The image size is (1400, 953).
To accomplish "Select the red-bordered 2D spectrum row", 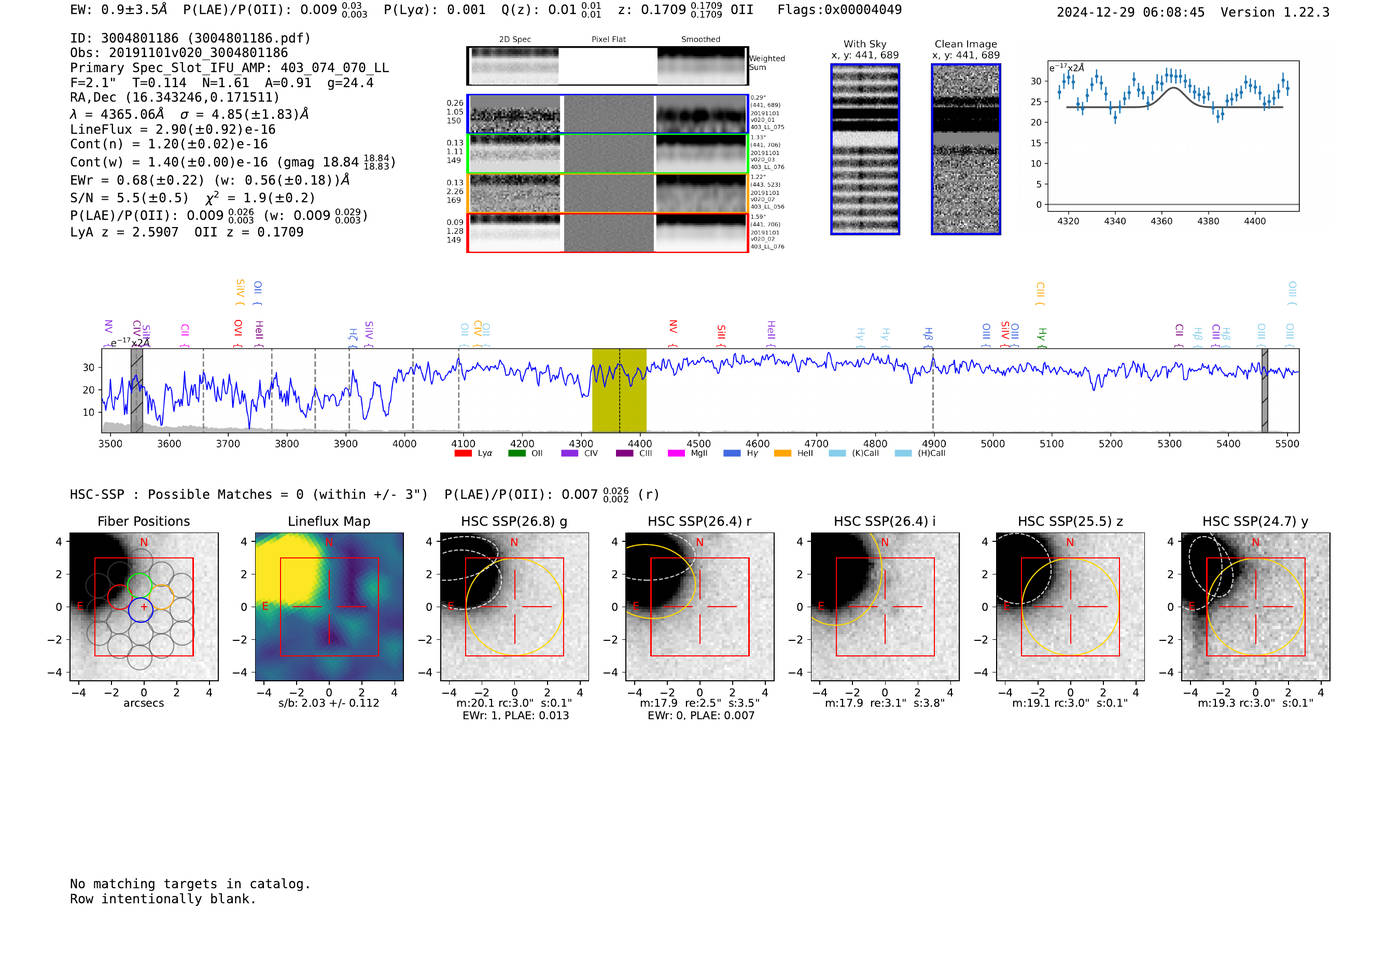I will [x=607, y=232].
